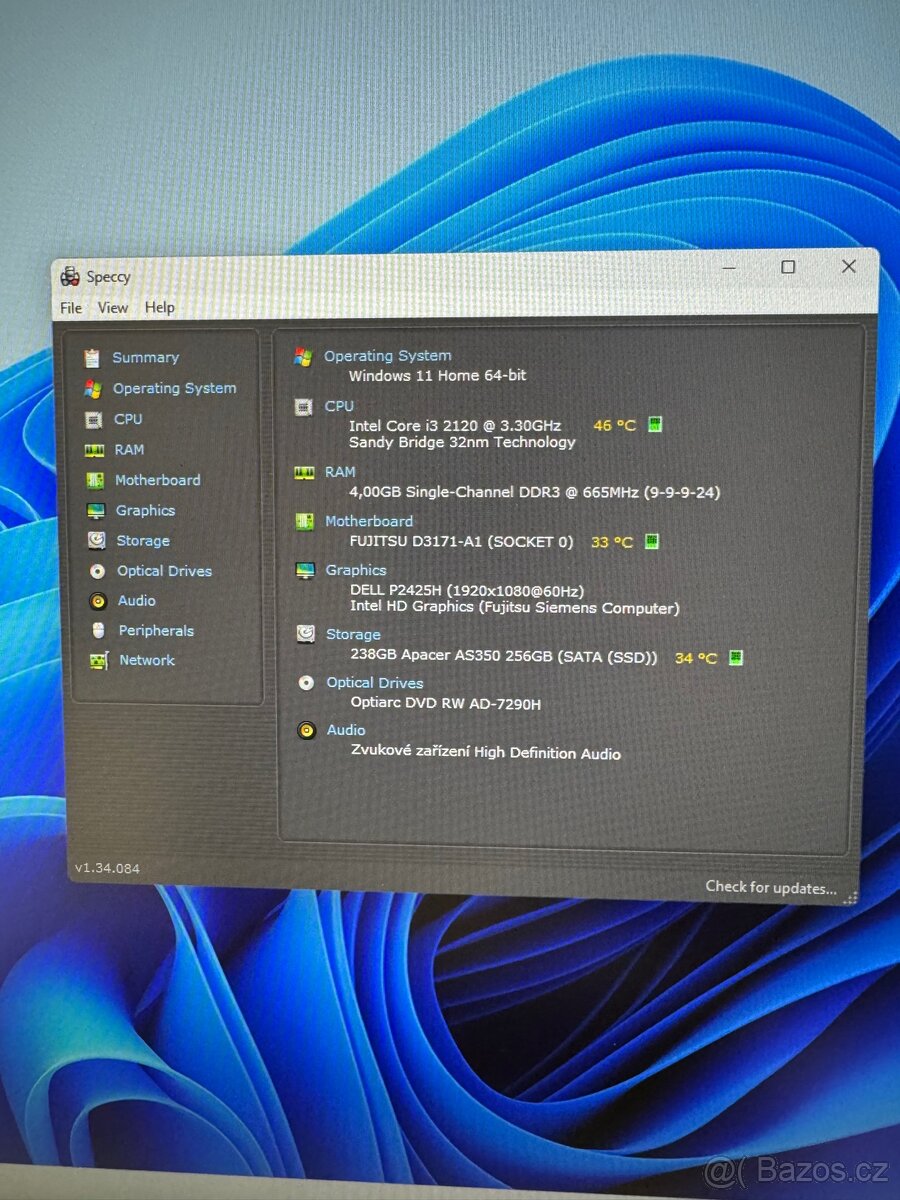
Task: Click the Operating System Windows flag sidebar icon
Action: pyautogui.click(x=93, y=389)
